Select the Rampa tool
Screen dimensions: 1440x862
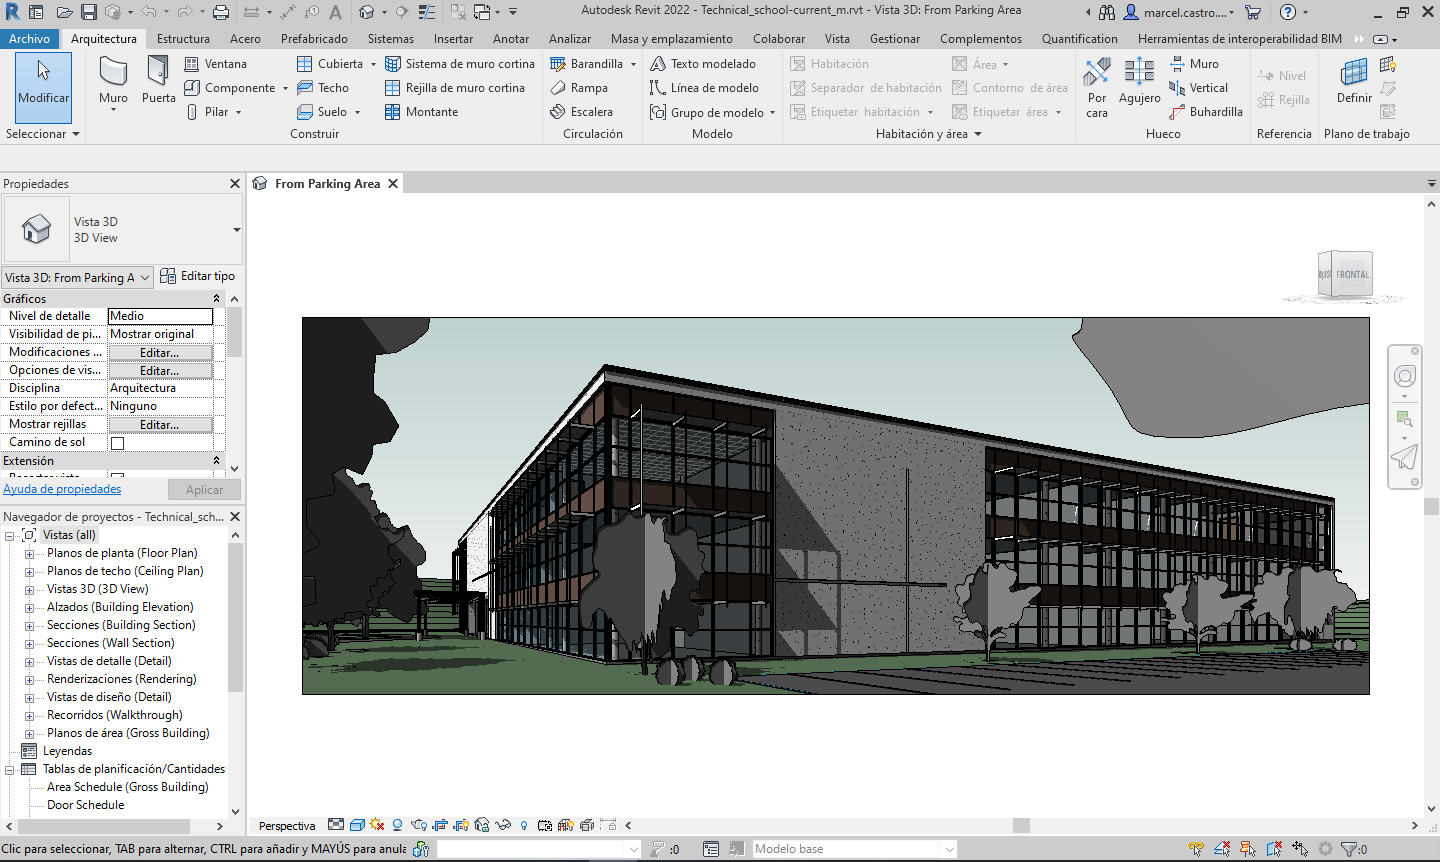coord(579,87)
